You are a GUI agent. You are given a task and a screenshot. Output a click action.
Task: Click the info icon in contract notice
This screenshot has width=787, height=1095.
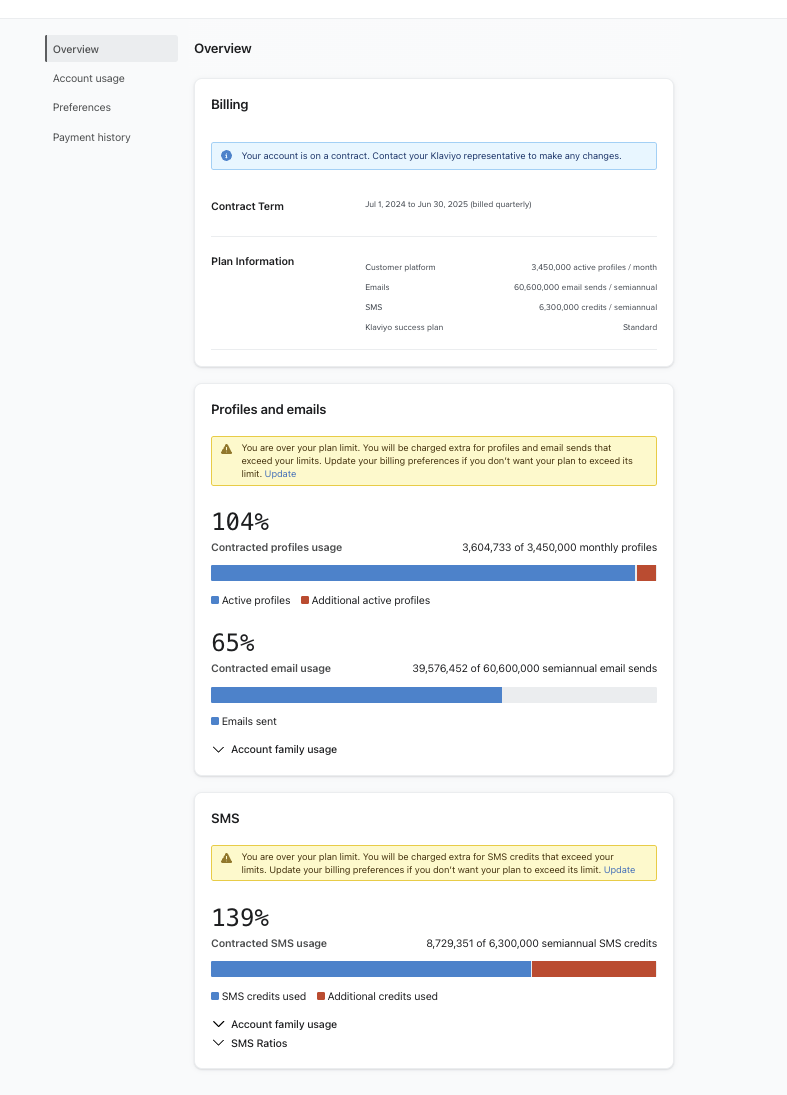[x=226, y=156]
